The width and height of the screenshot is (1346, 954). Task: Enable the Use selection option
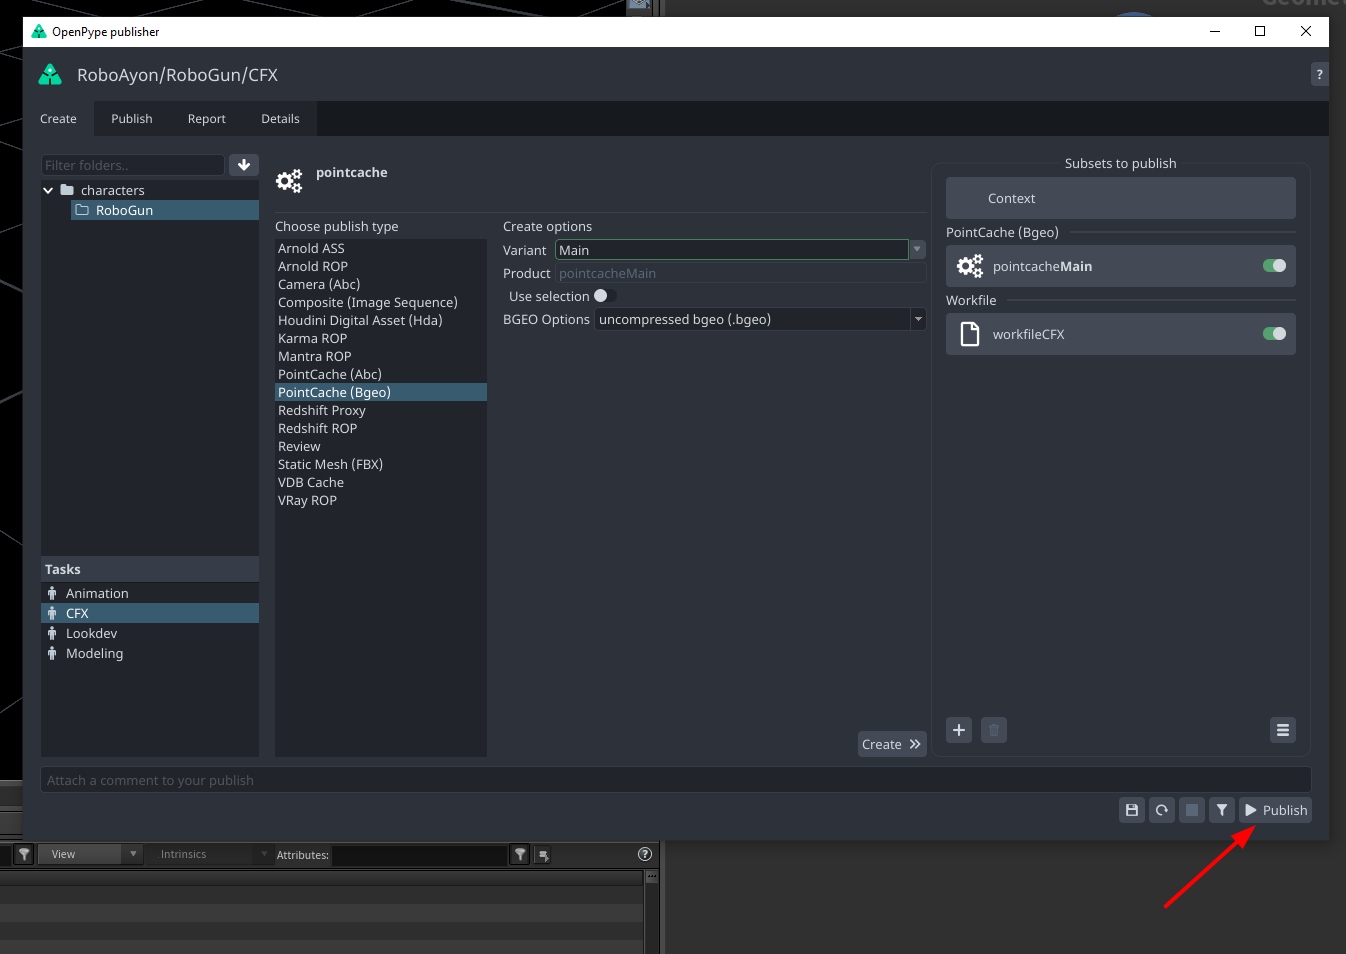click(x=600, y=296)
